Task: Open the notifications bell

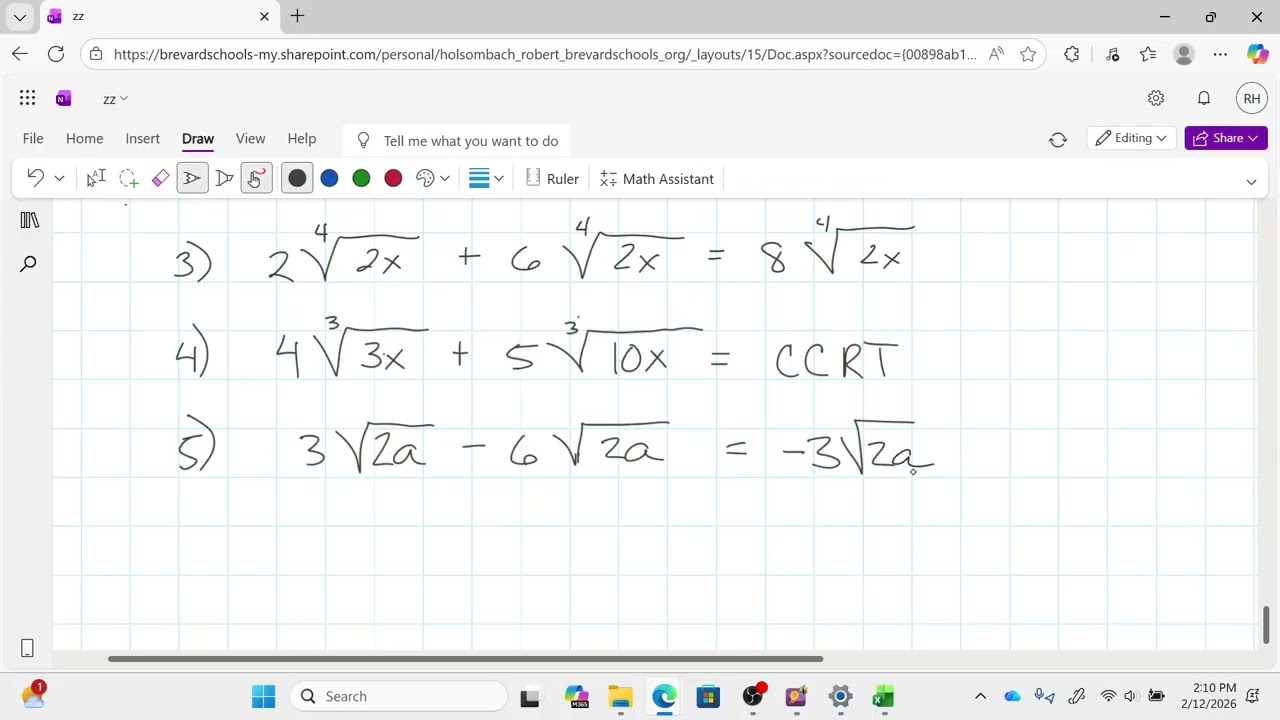Action: point(1204,98)
